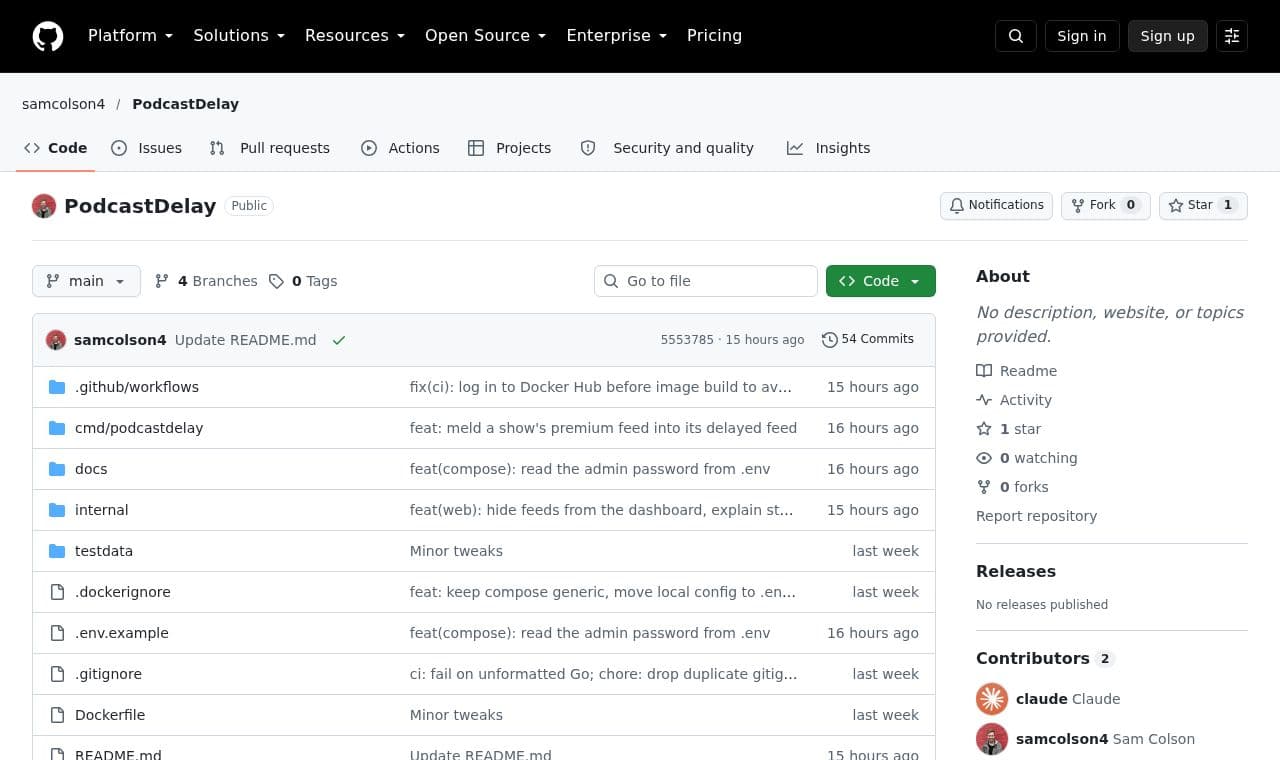Open the Activity link in About
1280x760 pixels.
pyautogui.click(x=1014, y=400)
